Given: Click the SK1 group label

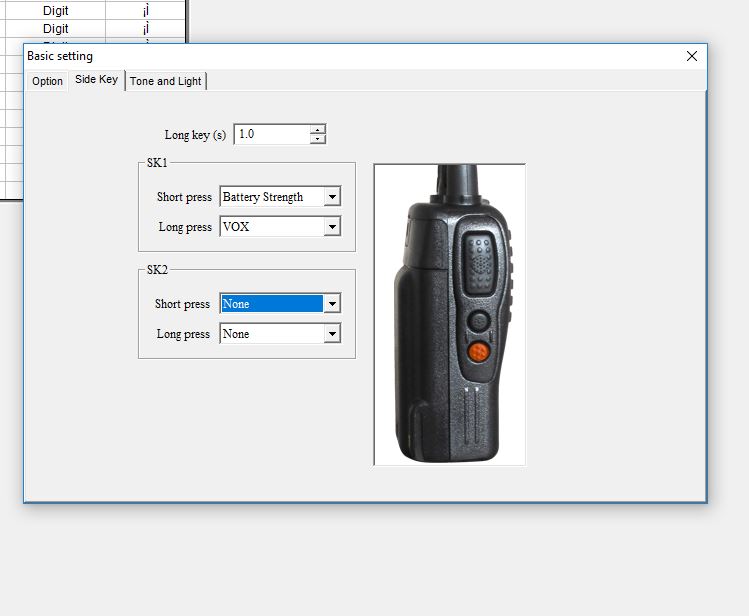Looking at the screenshot, I should coord(157,163).
